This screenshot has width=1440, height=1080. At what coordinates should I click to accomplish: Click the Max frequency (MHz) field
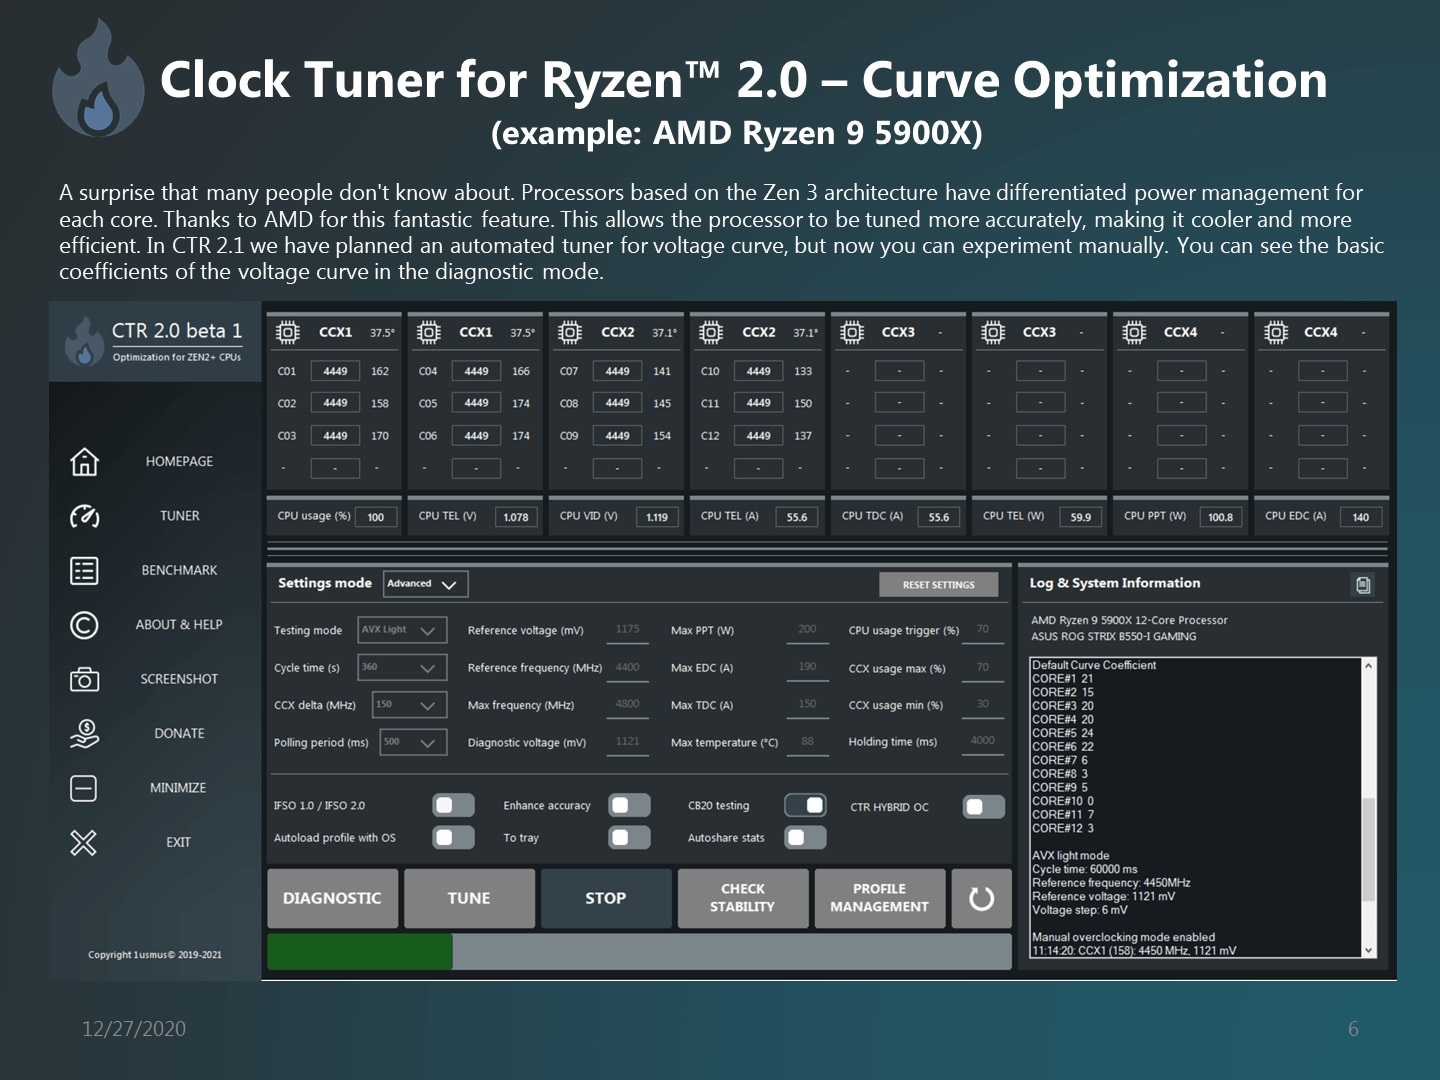click(x=627, y=704)
